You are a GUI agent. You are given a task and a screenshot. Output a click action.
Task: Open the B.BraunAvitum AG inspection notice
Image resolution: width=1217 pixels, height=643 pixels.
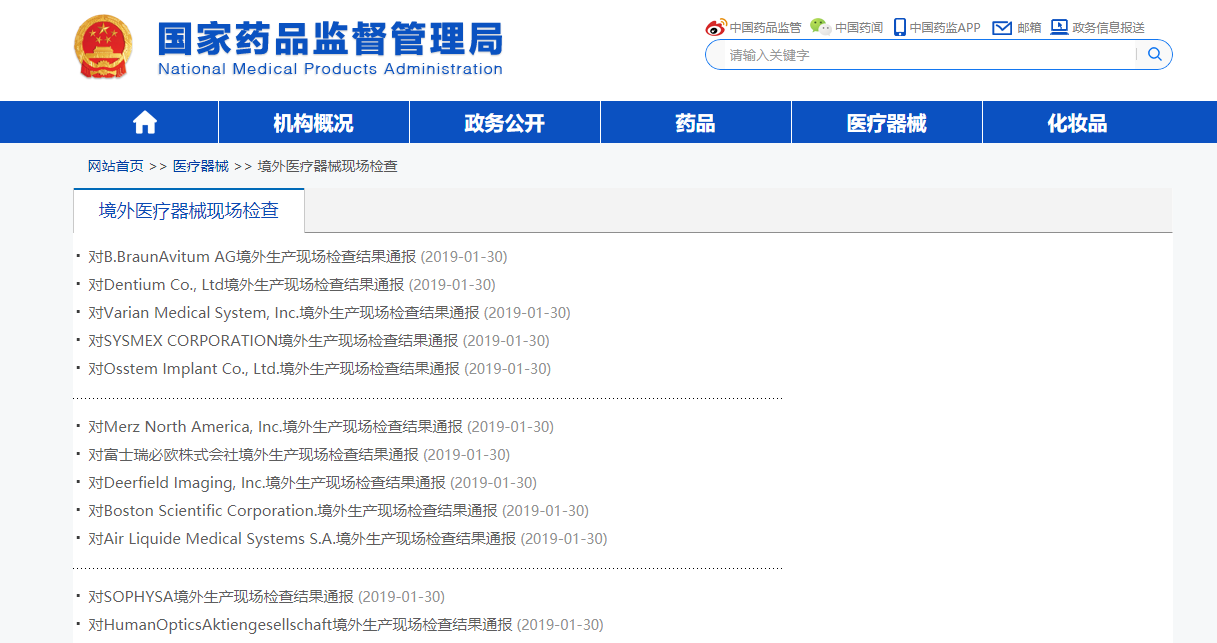tap(251, 257)
